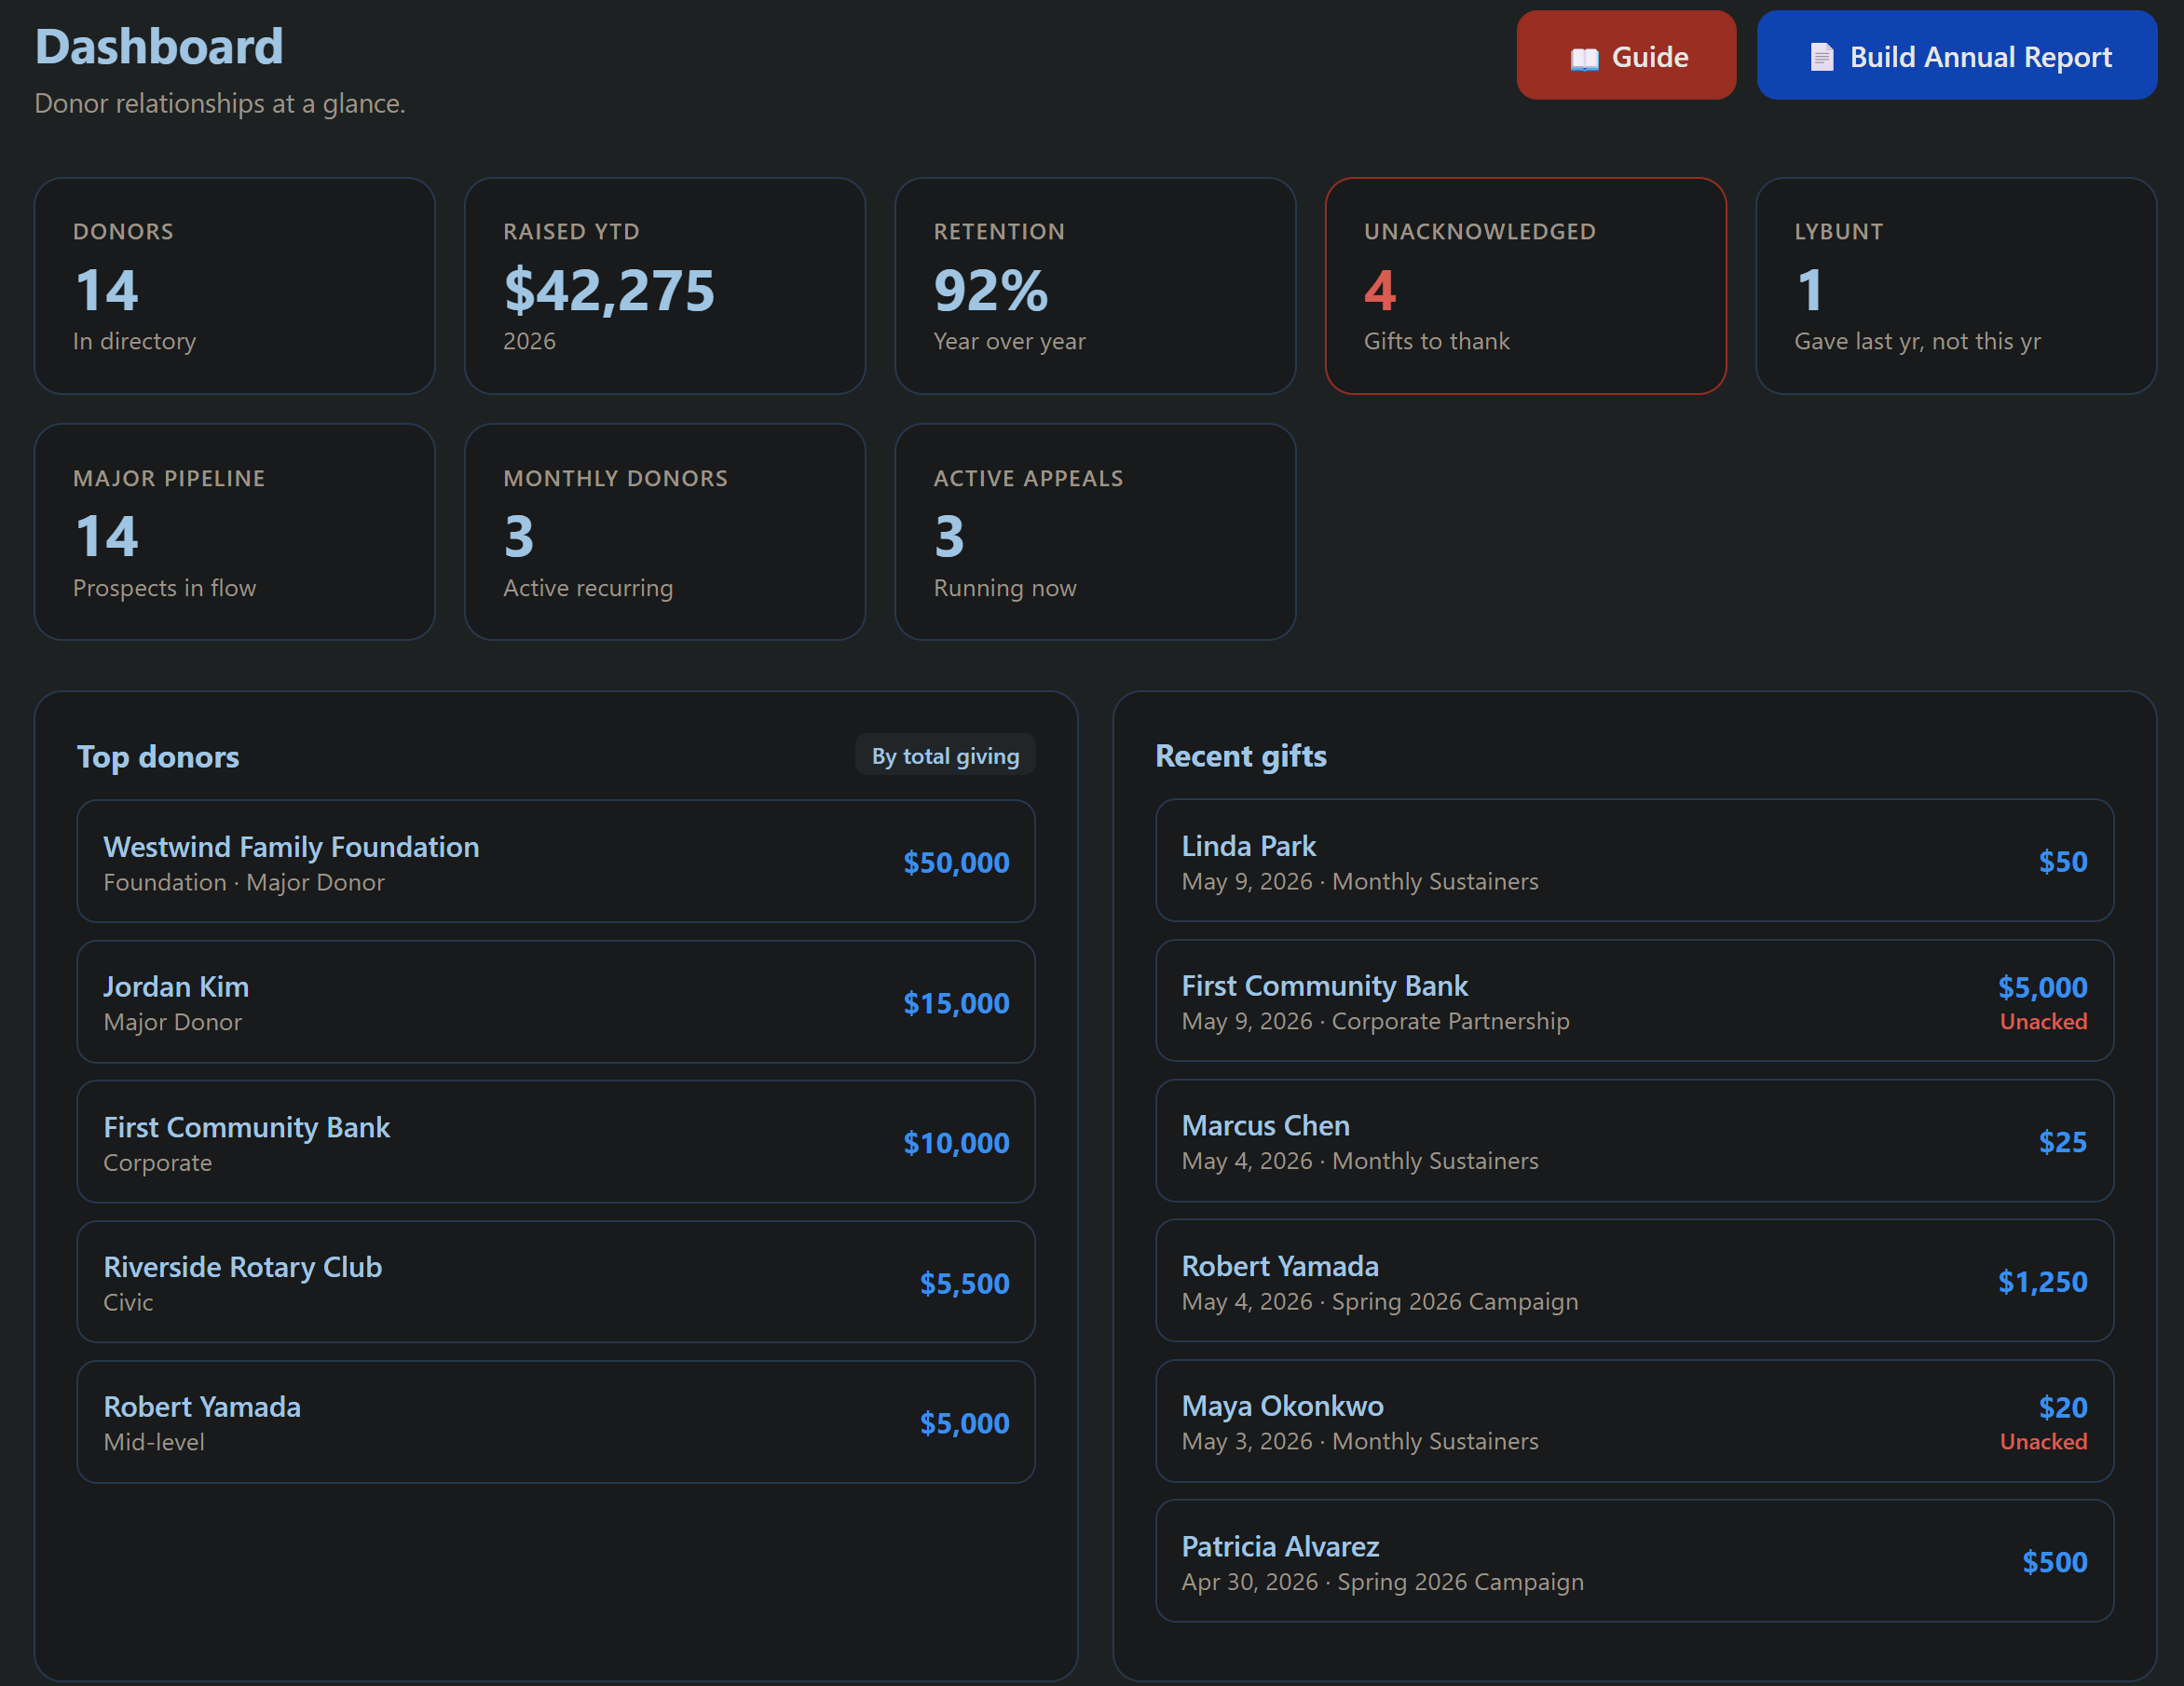Click the $50,000 amount for Westwind
The image size is (2184, 1686).
pyautogui.click(x=956, y=862)
